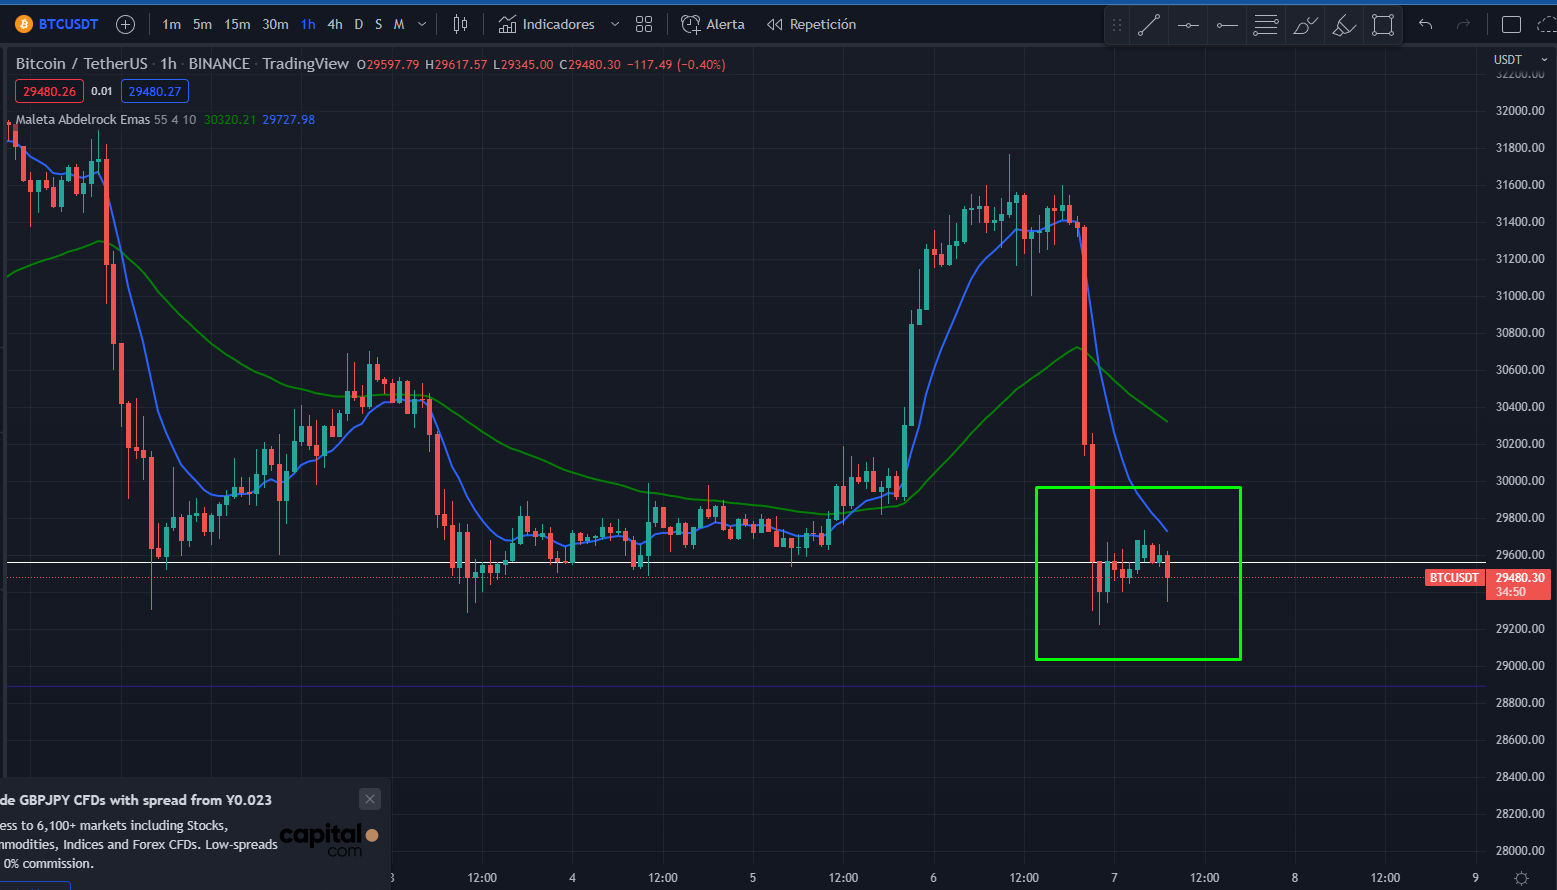Select the brush drawing tool

coord(1305,25)
